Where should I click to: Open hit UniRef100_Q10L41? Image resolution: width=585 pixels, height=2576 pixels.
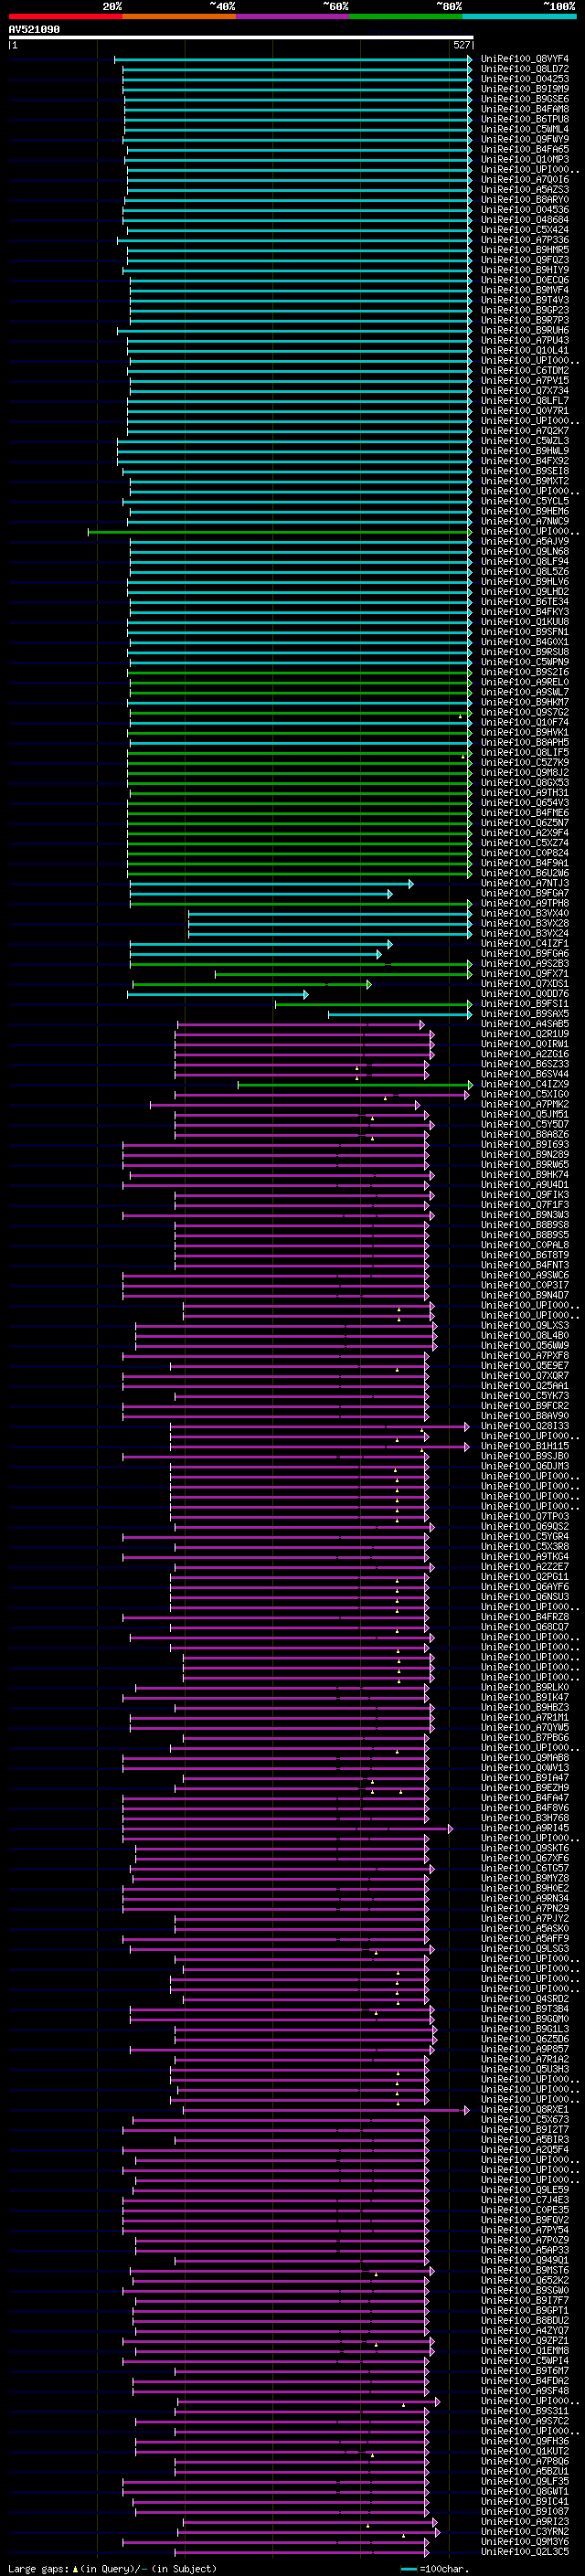524,350
